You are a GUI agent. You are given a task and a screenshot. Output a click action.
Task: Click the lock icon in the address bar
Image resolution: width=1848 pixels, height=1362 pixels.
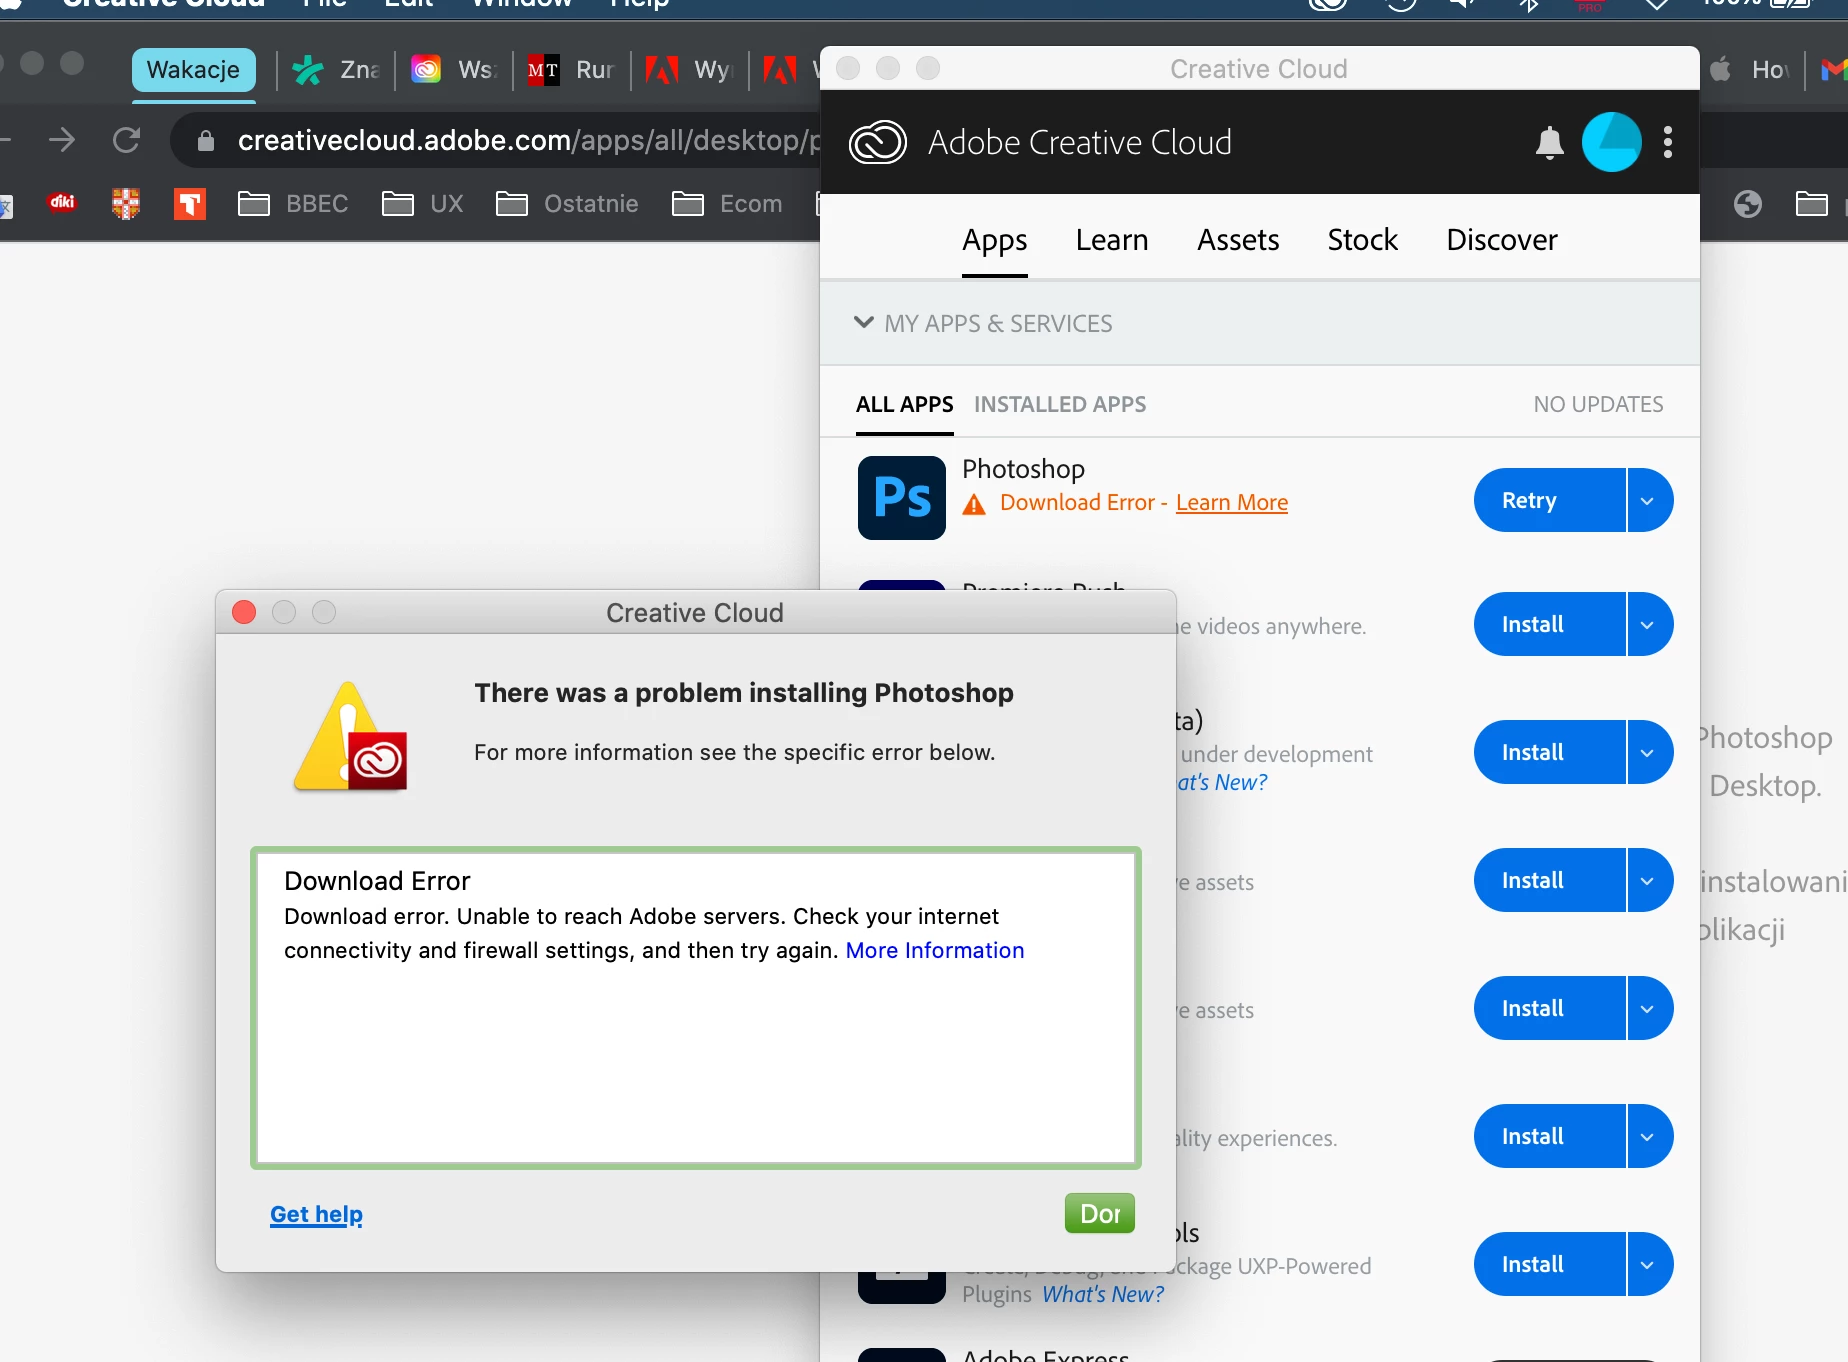(206, 141)
